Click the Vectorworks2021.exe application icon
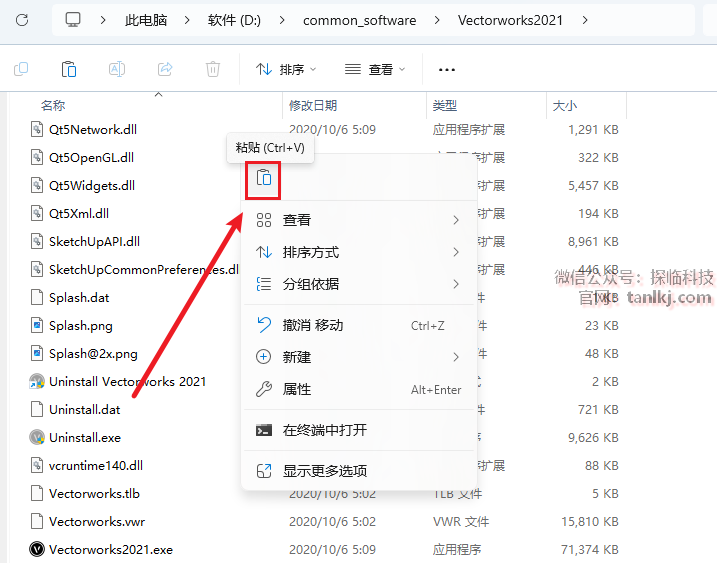 (37, 549)
